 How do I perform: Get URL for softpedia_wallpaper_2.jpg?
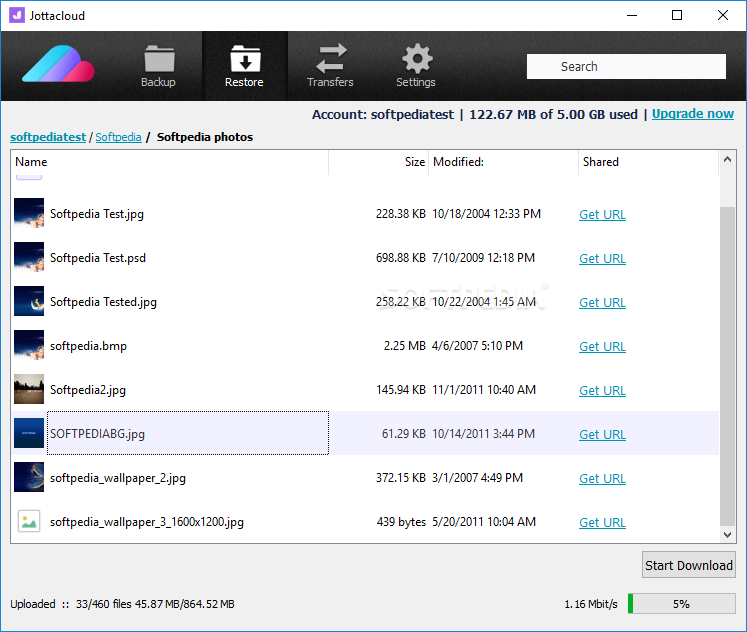coord(602,479)
